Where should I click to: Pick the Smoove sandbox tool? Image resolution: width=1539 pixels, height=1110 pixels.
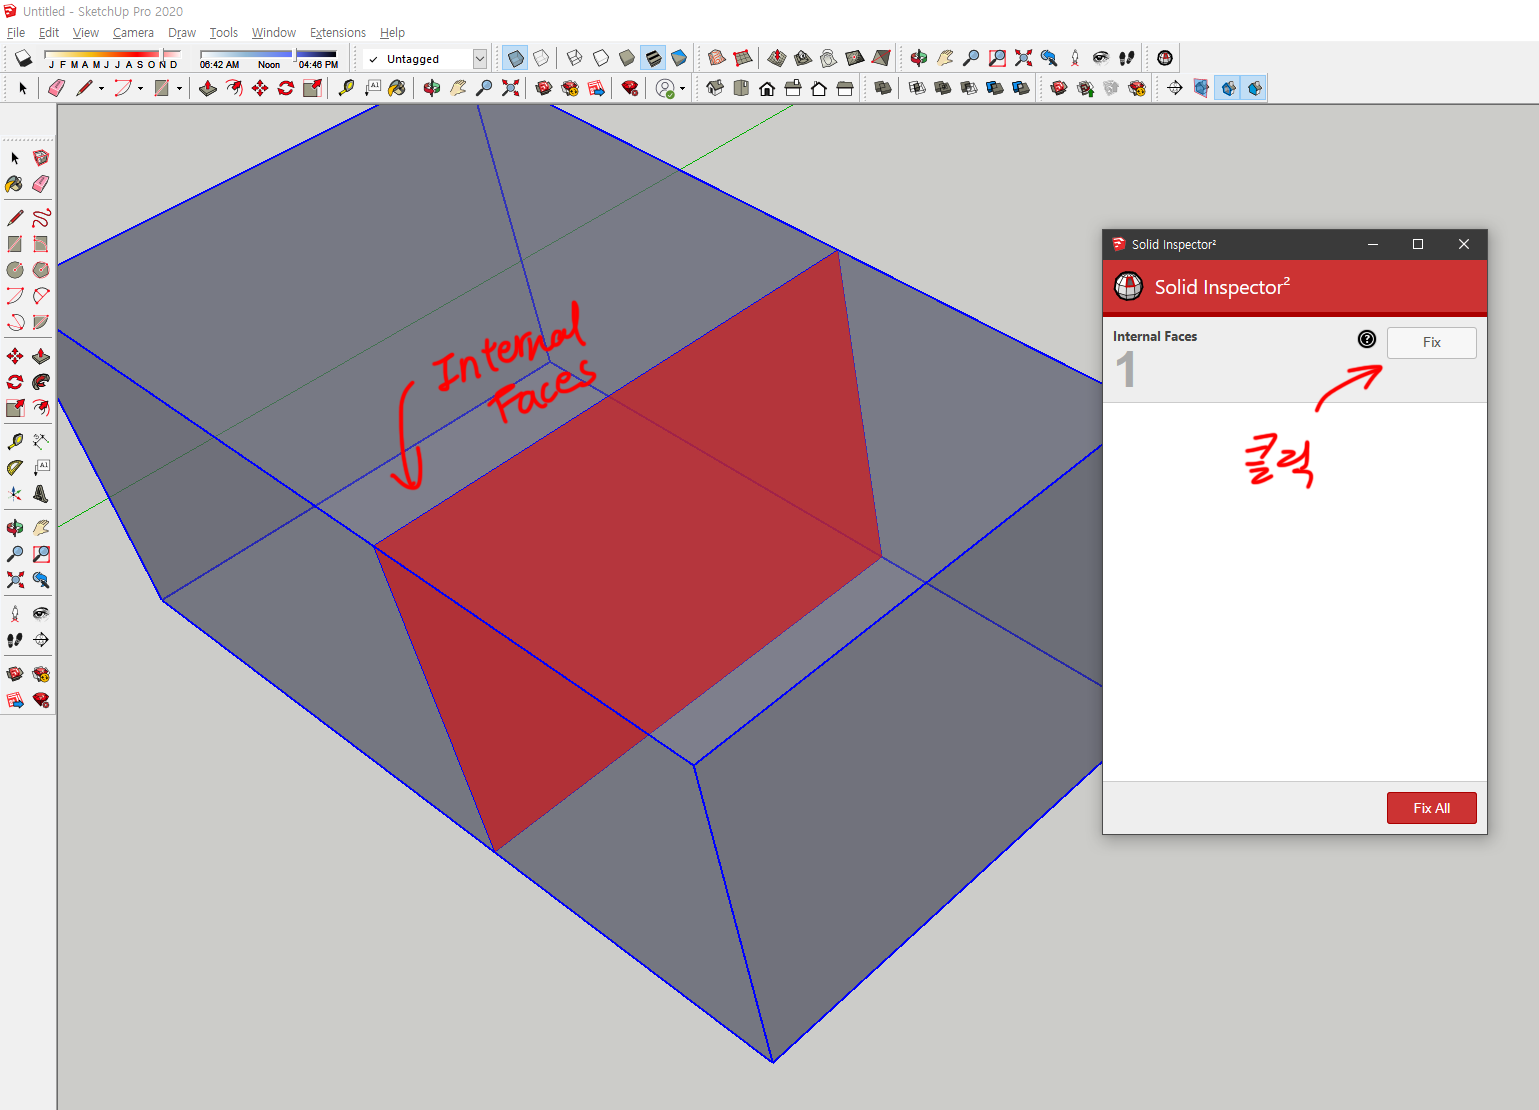point(777,58)
